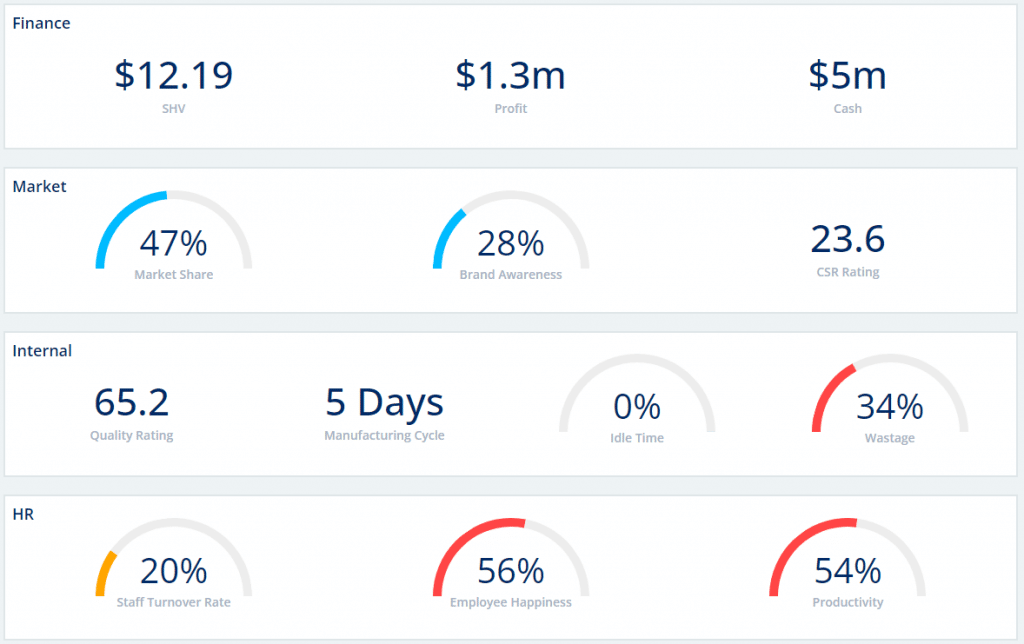Click the Staff Turnover Rate label
Screen dimensions: 1024x644
click(x=173, y=602)
